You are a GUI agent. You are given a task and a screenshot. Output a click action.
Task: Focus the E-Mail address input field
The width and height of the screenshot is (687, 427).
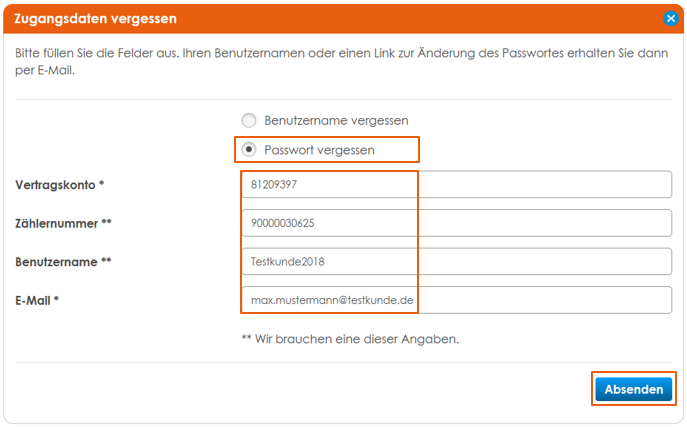456,300
